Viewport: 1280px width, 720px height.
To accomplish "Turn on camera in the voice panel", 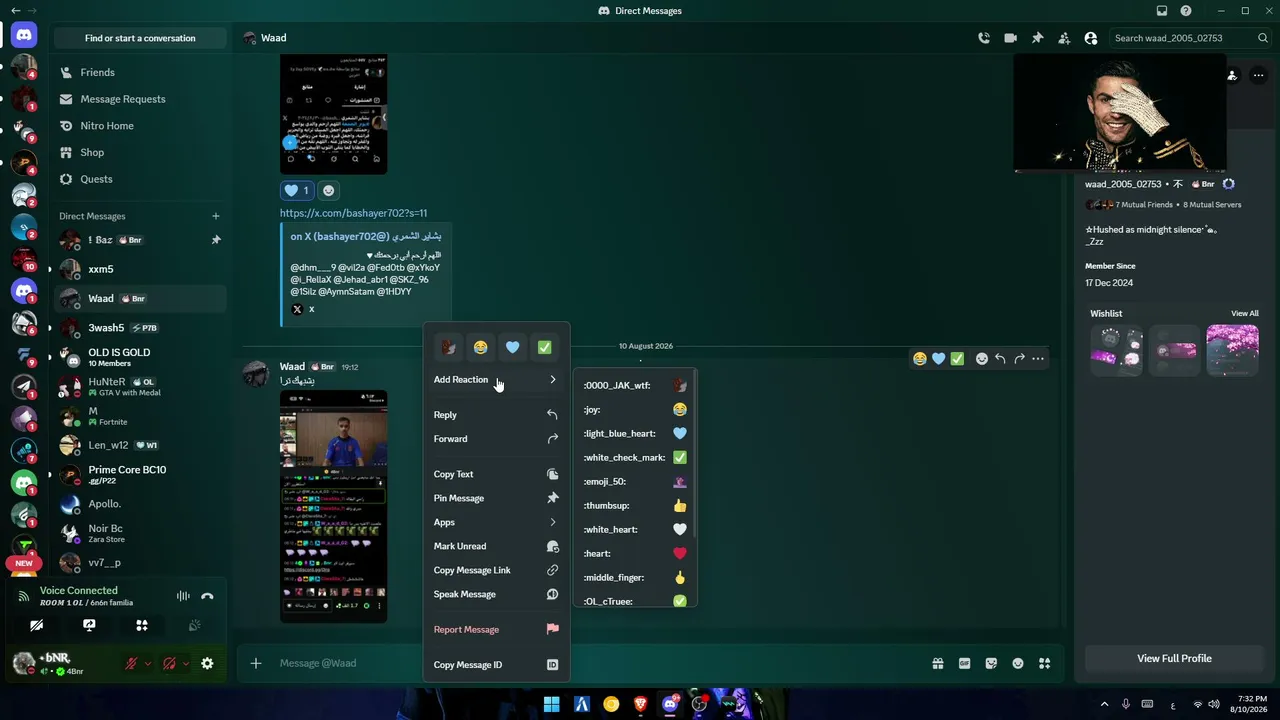I will point(37,625).
